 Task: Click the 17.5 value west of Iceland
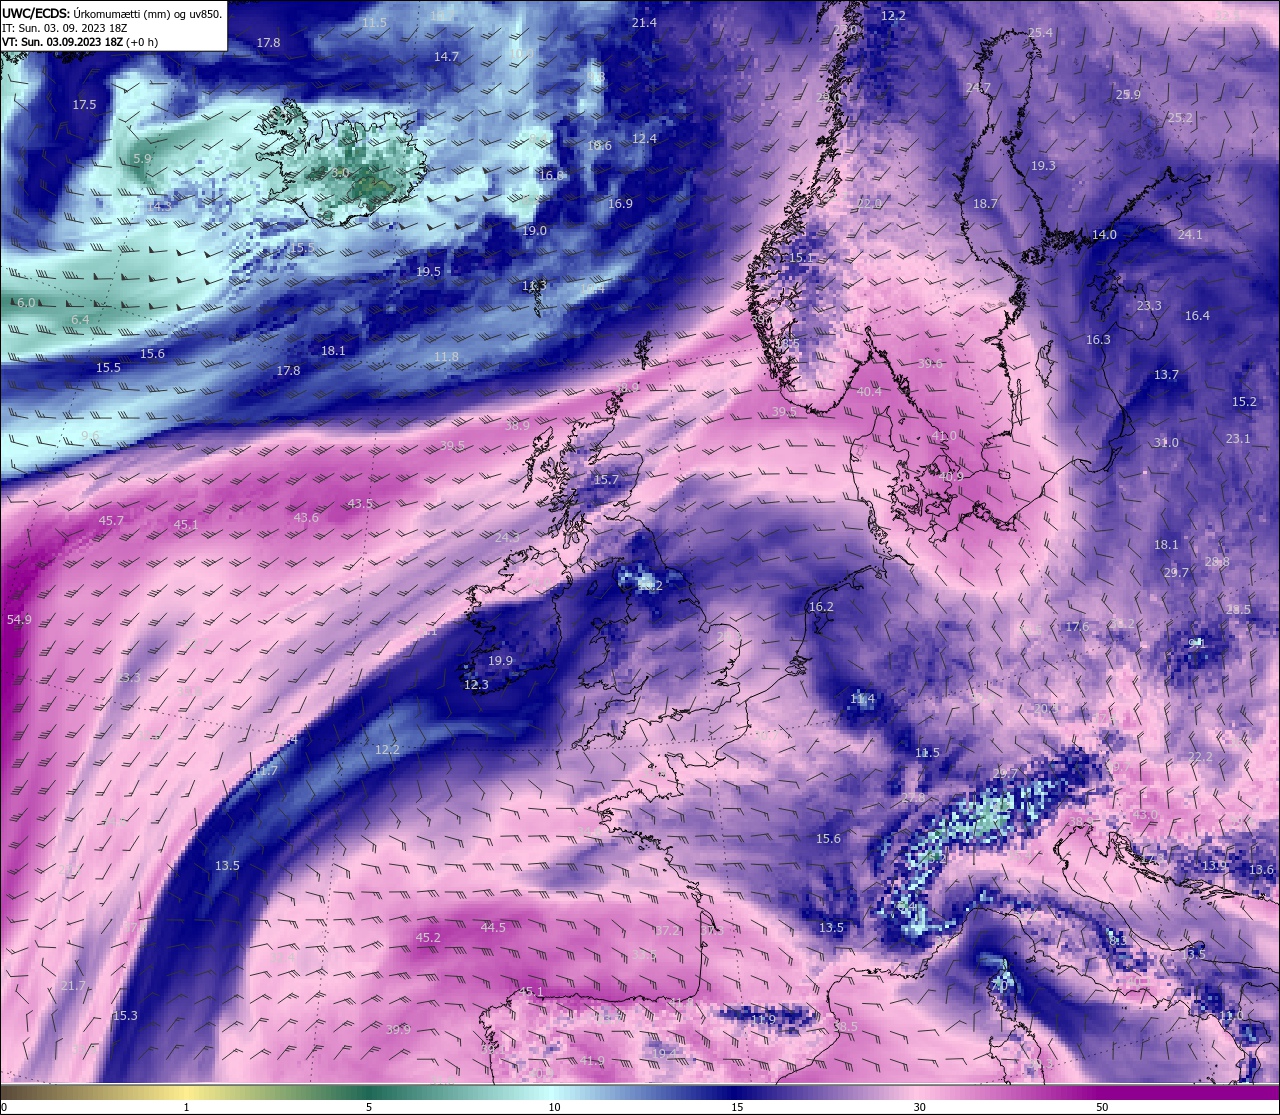84,105
